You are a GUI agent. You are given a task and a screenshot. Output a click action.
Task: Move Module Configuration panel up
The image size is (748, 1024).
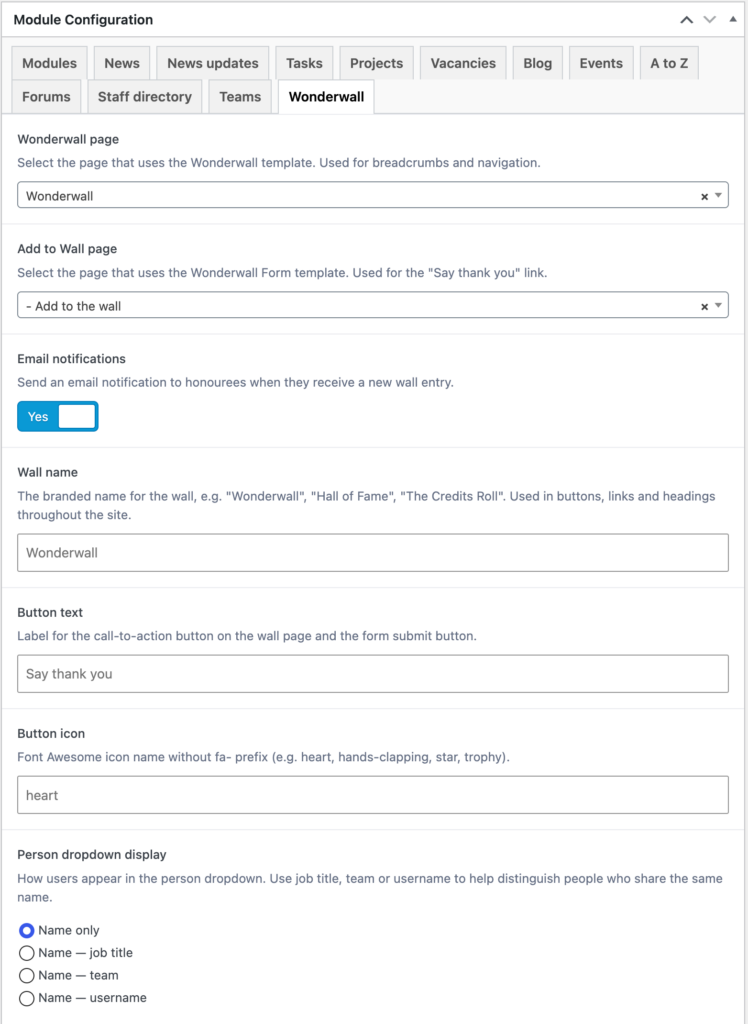click(687, 20)
